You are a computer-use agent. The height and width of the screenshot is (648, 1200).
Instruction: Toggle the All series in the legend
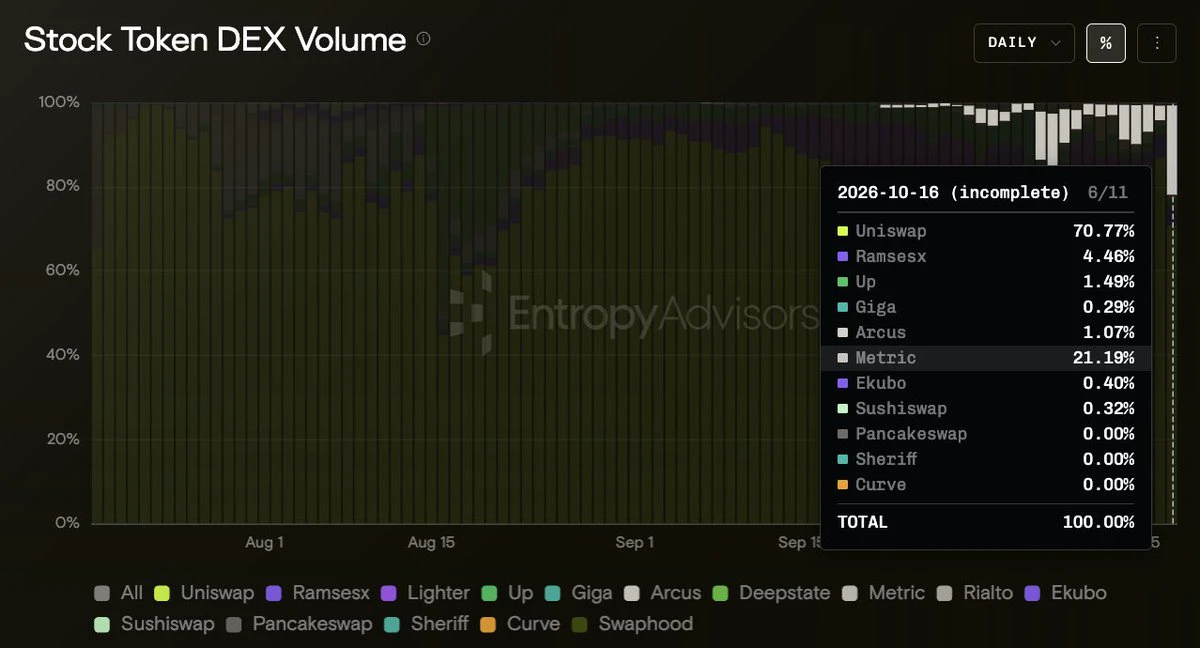(118, 593)
